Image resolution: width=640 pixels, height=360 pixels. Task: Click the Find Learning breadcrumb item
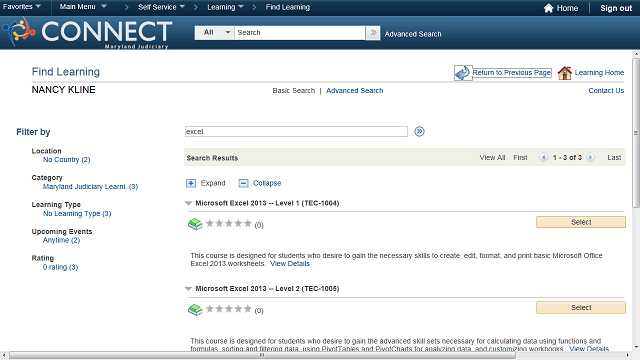[x=288, y=7]
